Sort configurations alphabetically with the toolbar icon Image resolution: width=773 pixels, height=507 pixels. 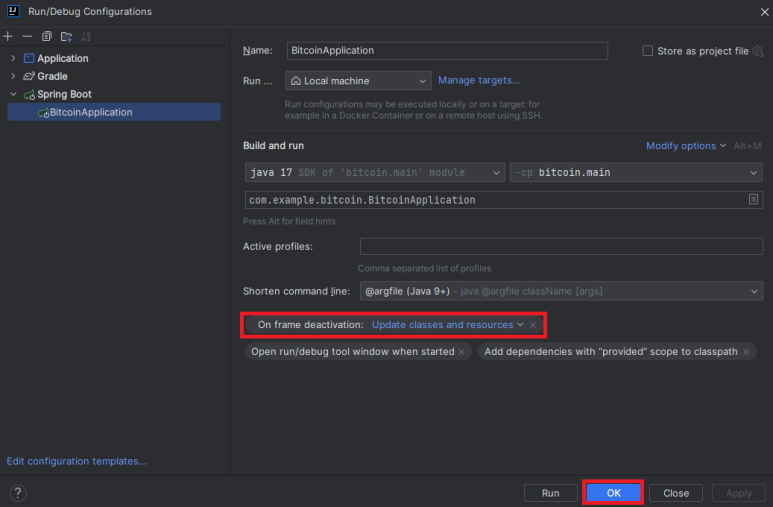pos(86,36)
